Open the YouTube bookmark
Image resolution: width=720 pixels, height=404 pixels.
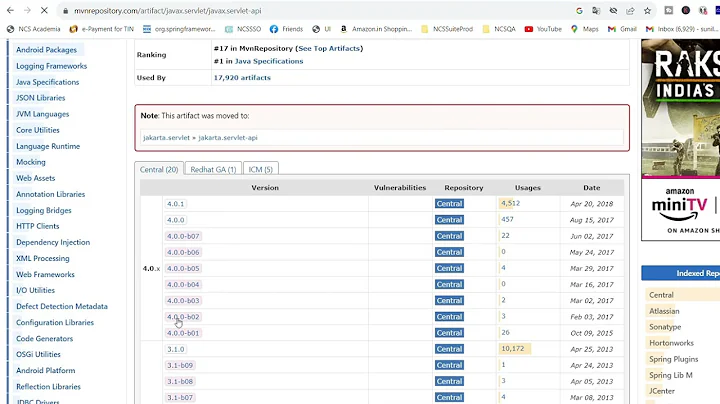tap(543, 29)
